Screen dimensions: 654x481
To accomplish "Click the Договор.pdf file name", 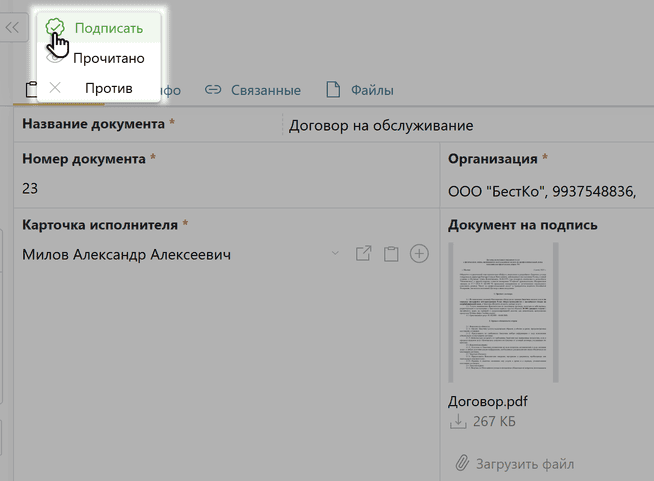I will [488, 401].
